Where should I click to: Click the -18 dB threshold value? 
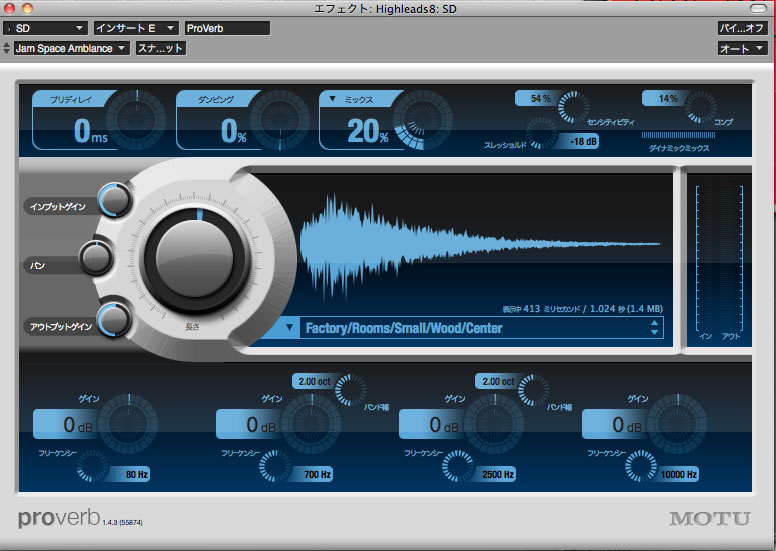pyautogui.click(x=582, y=142)
